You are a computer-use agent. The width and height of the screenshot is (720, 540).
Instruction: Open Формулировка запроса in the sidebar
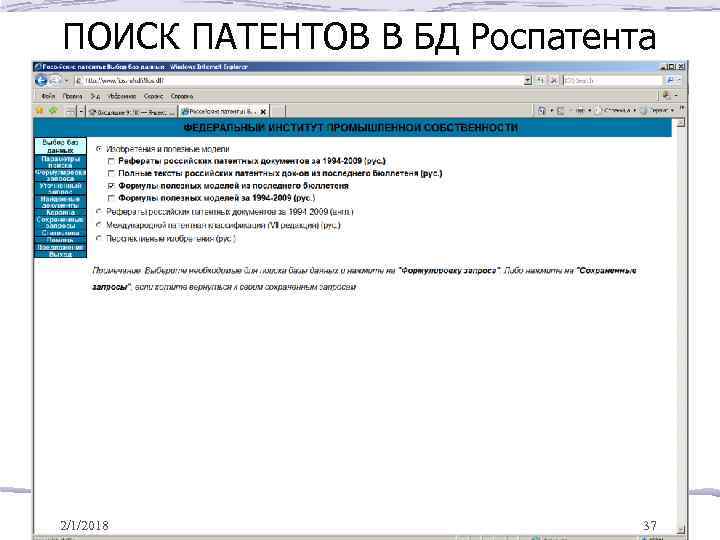point(60,175)
